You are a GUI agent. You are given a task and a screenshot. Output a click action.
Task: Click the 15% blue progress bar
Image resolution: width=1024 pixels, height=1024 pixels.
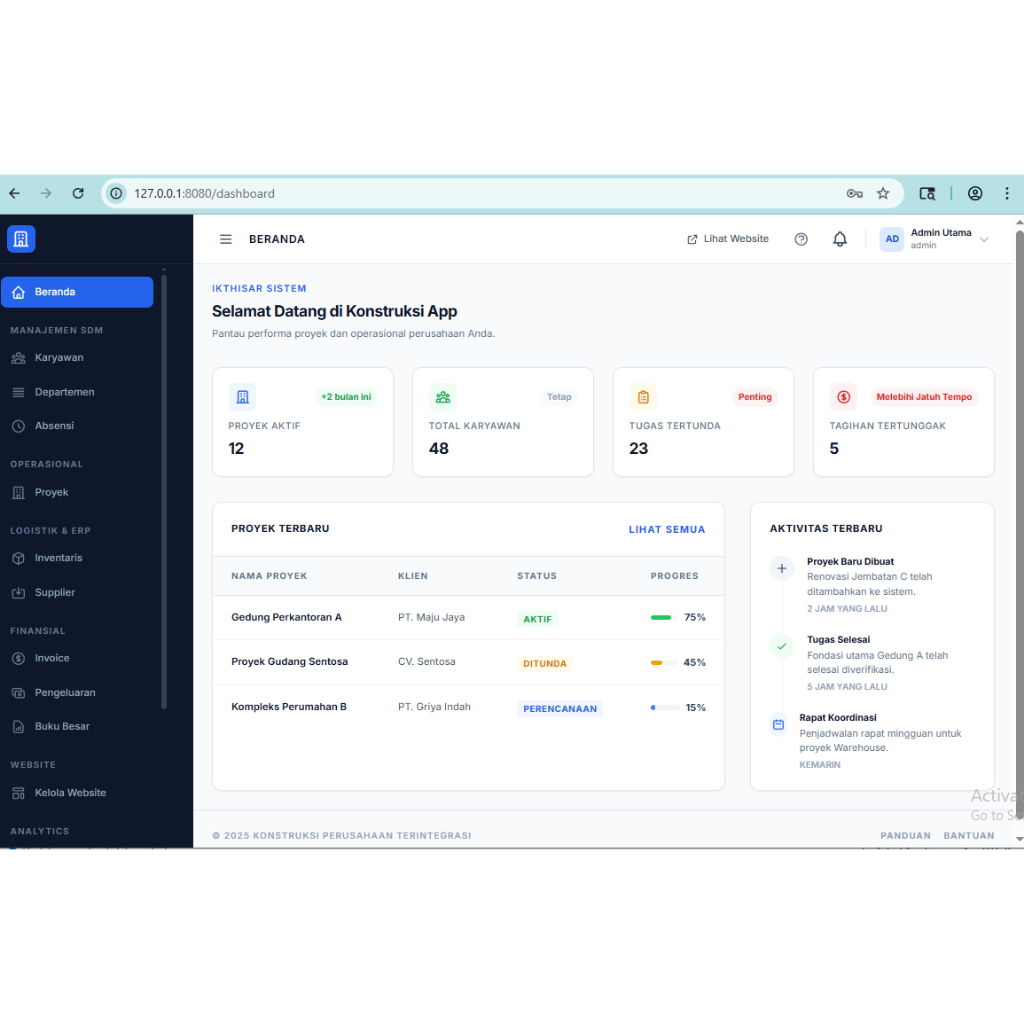[x=665, y=708]
